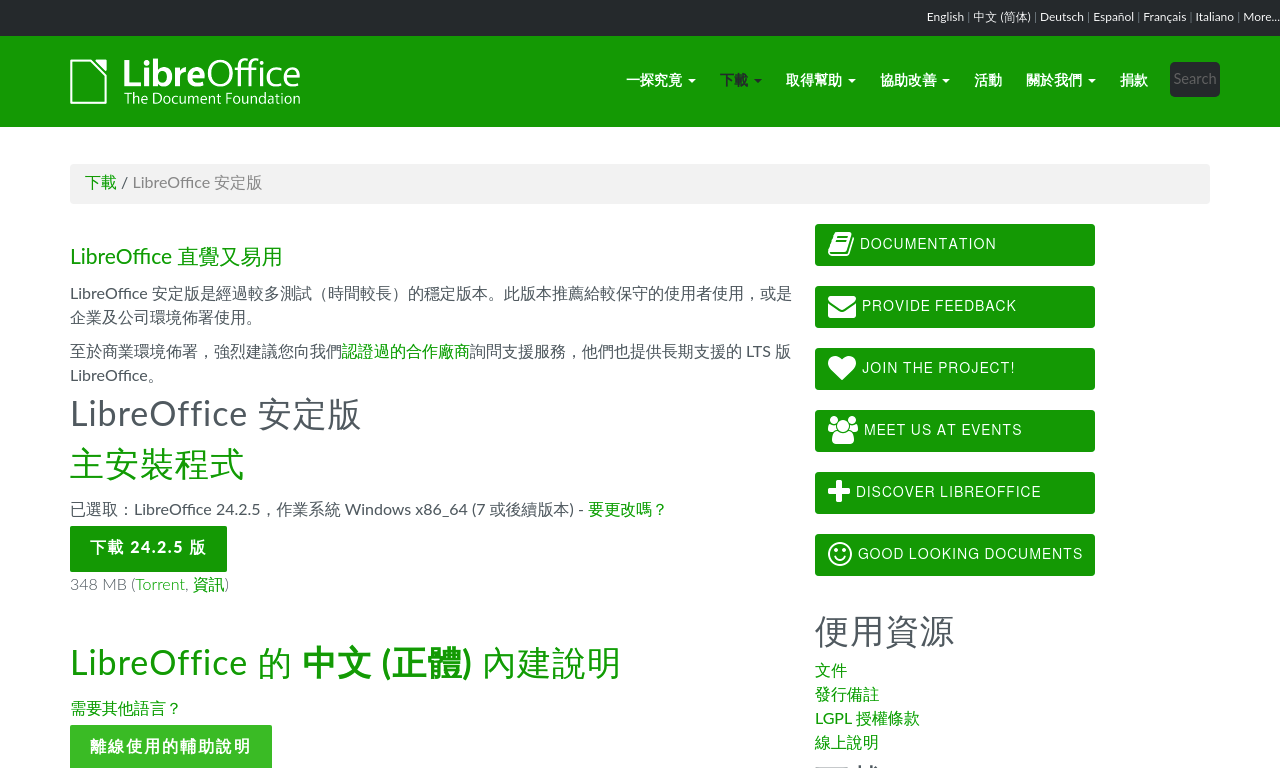Screen dimensions: 1280x768
Task: Open the More... languages link
Action: (1261, 17)
